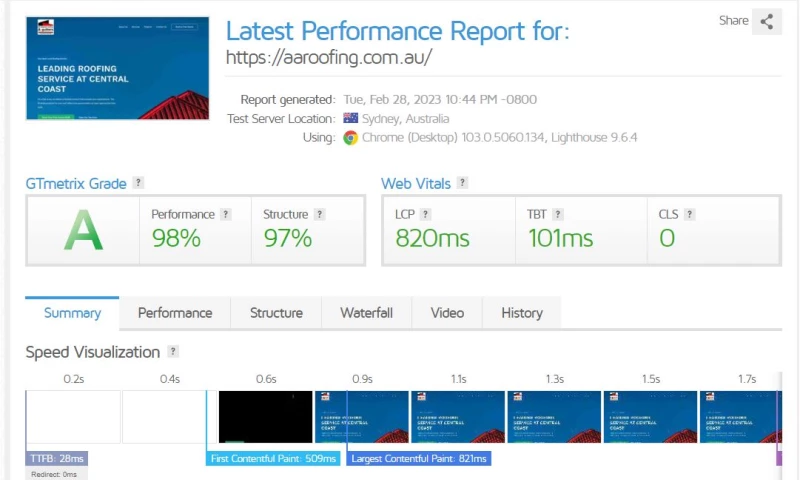
Task: Click the First Contentful Paint 509ms marker
Action: click(x=275, y=459)
